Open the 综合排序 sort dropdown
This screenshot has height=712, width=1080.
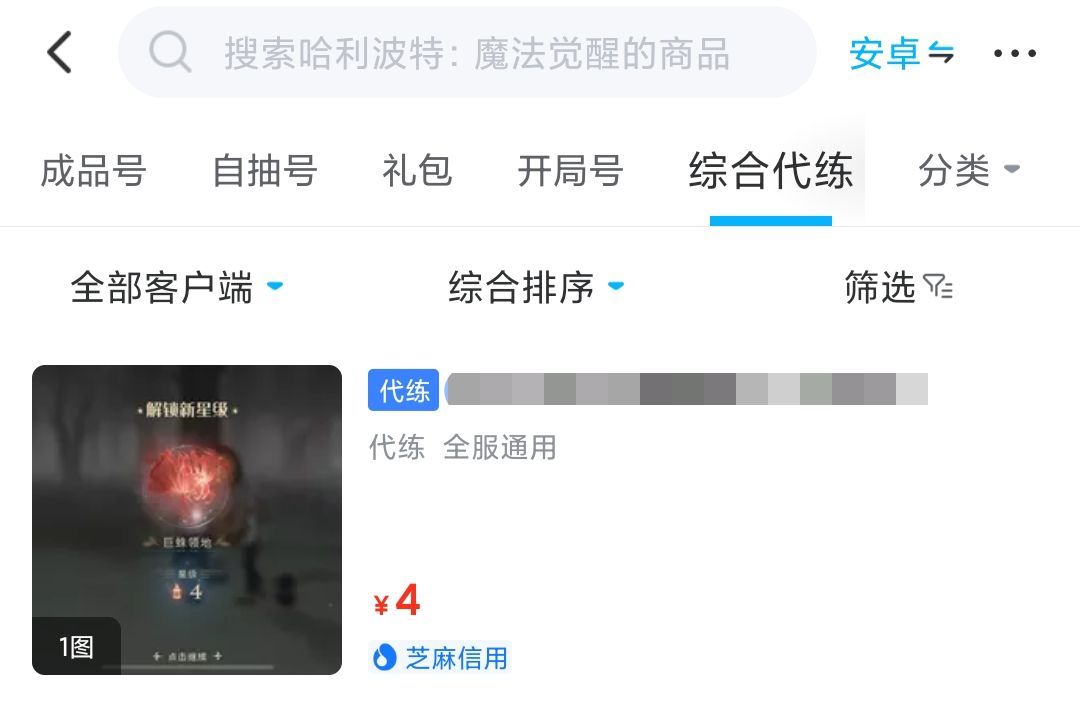537,287
